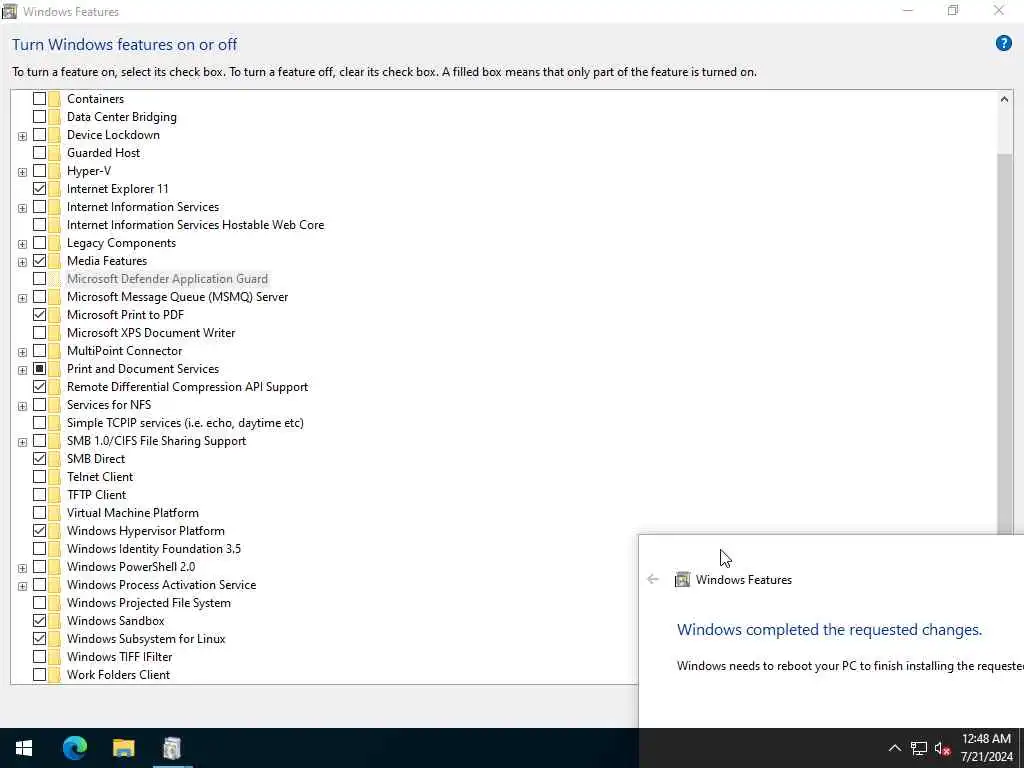
Task: Check the Windows TIFF IFilter box
Action: [39, 657]
